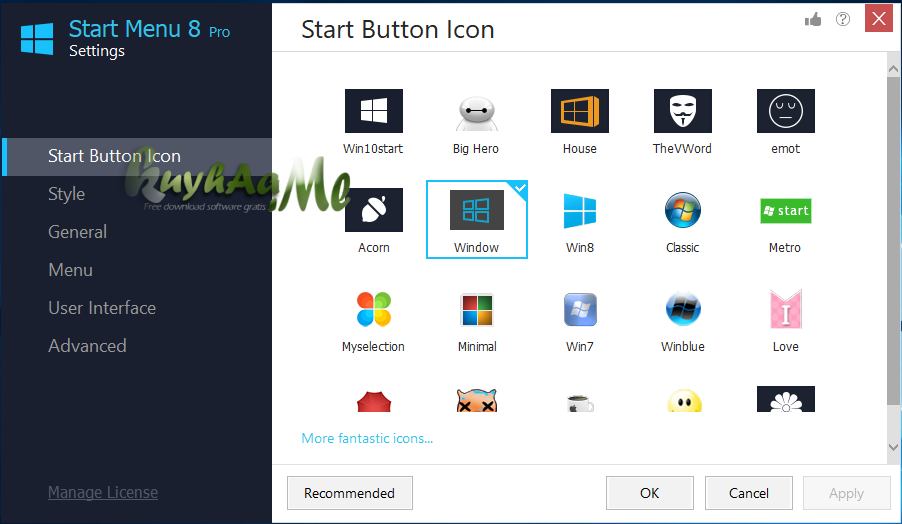
Task: Open the User Interface section
Action: point(102,308)
